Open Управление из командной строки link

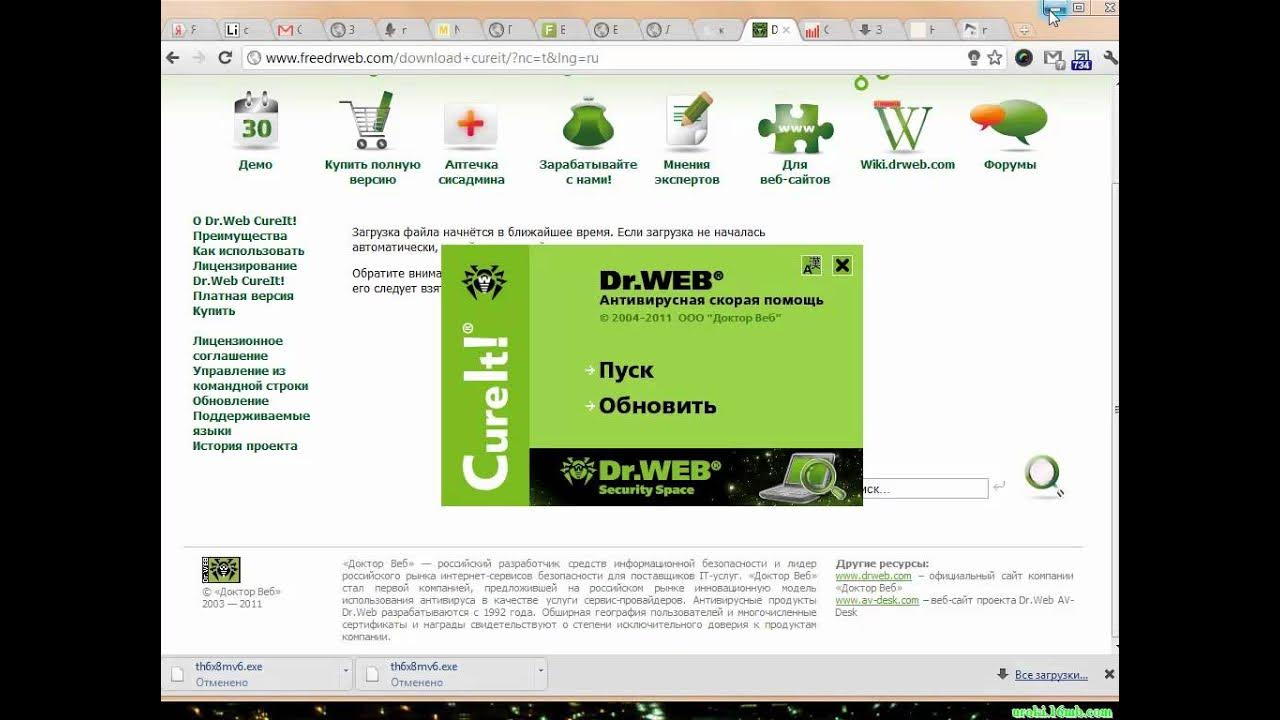251,378
